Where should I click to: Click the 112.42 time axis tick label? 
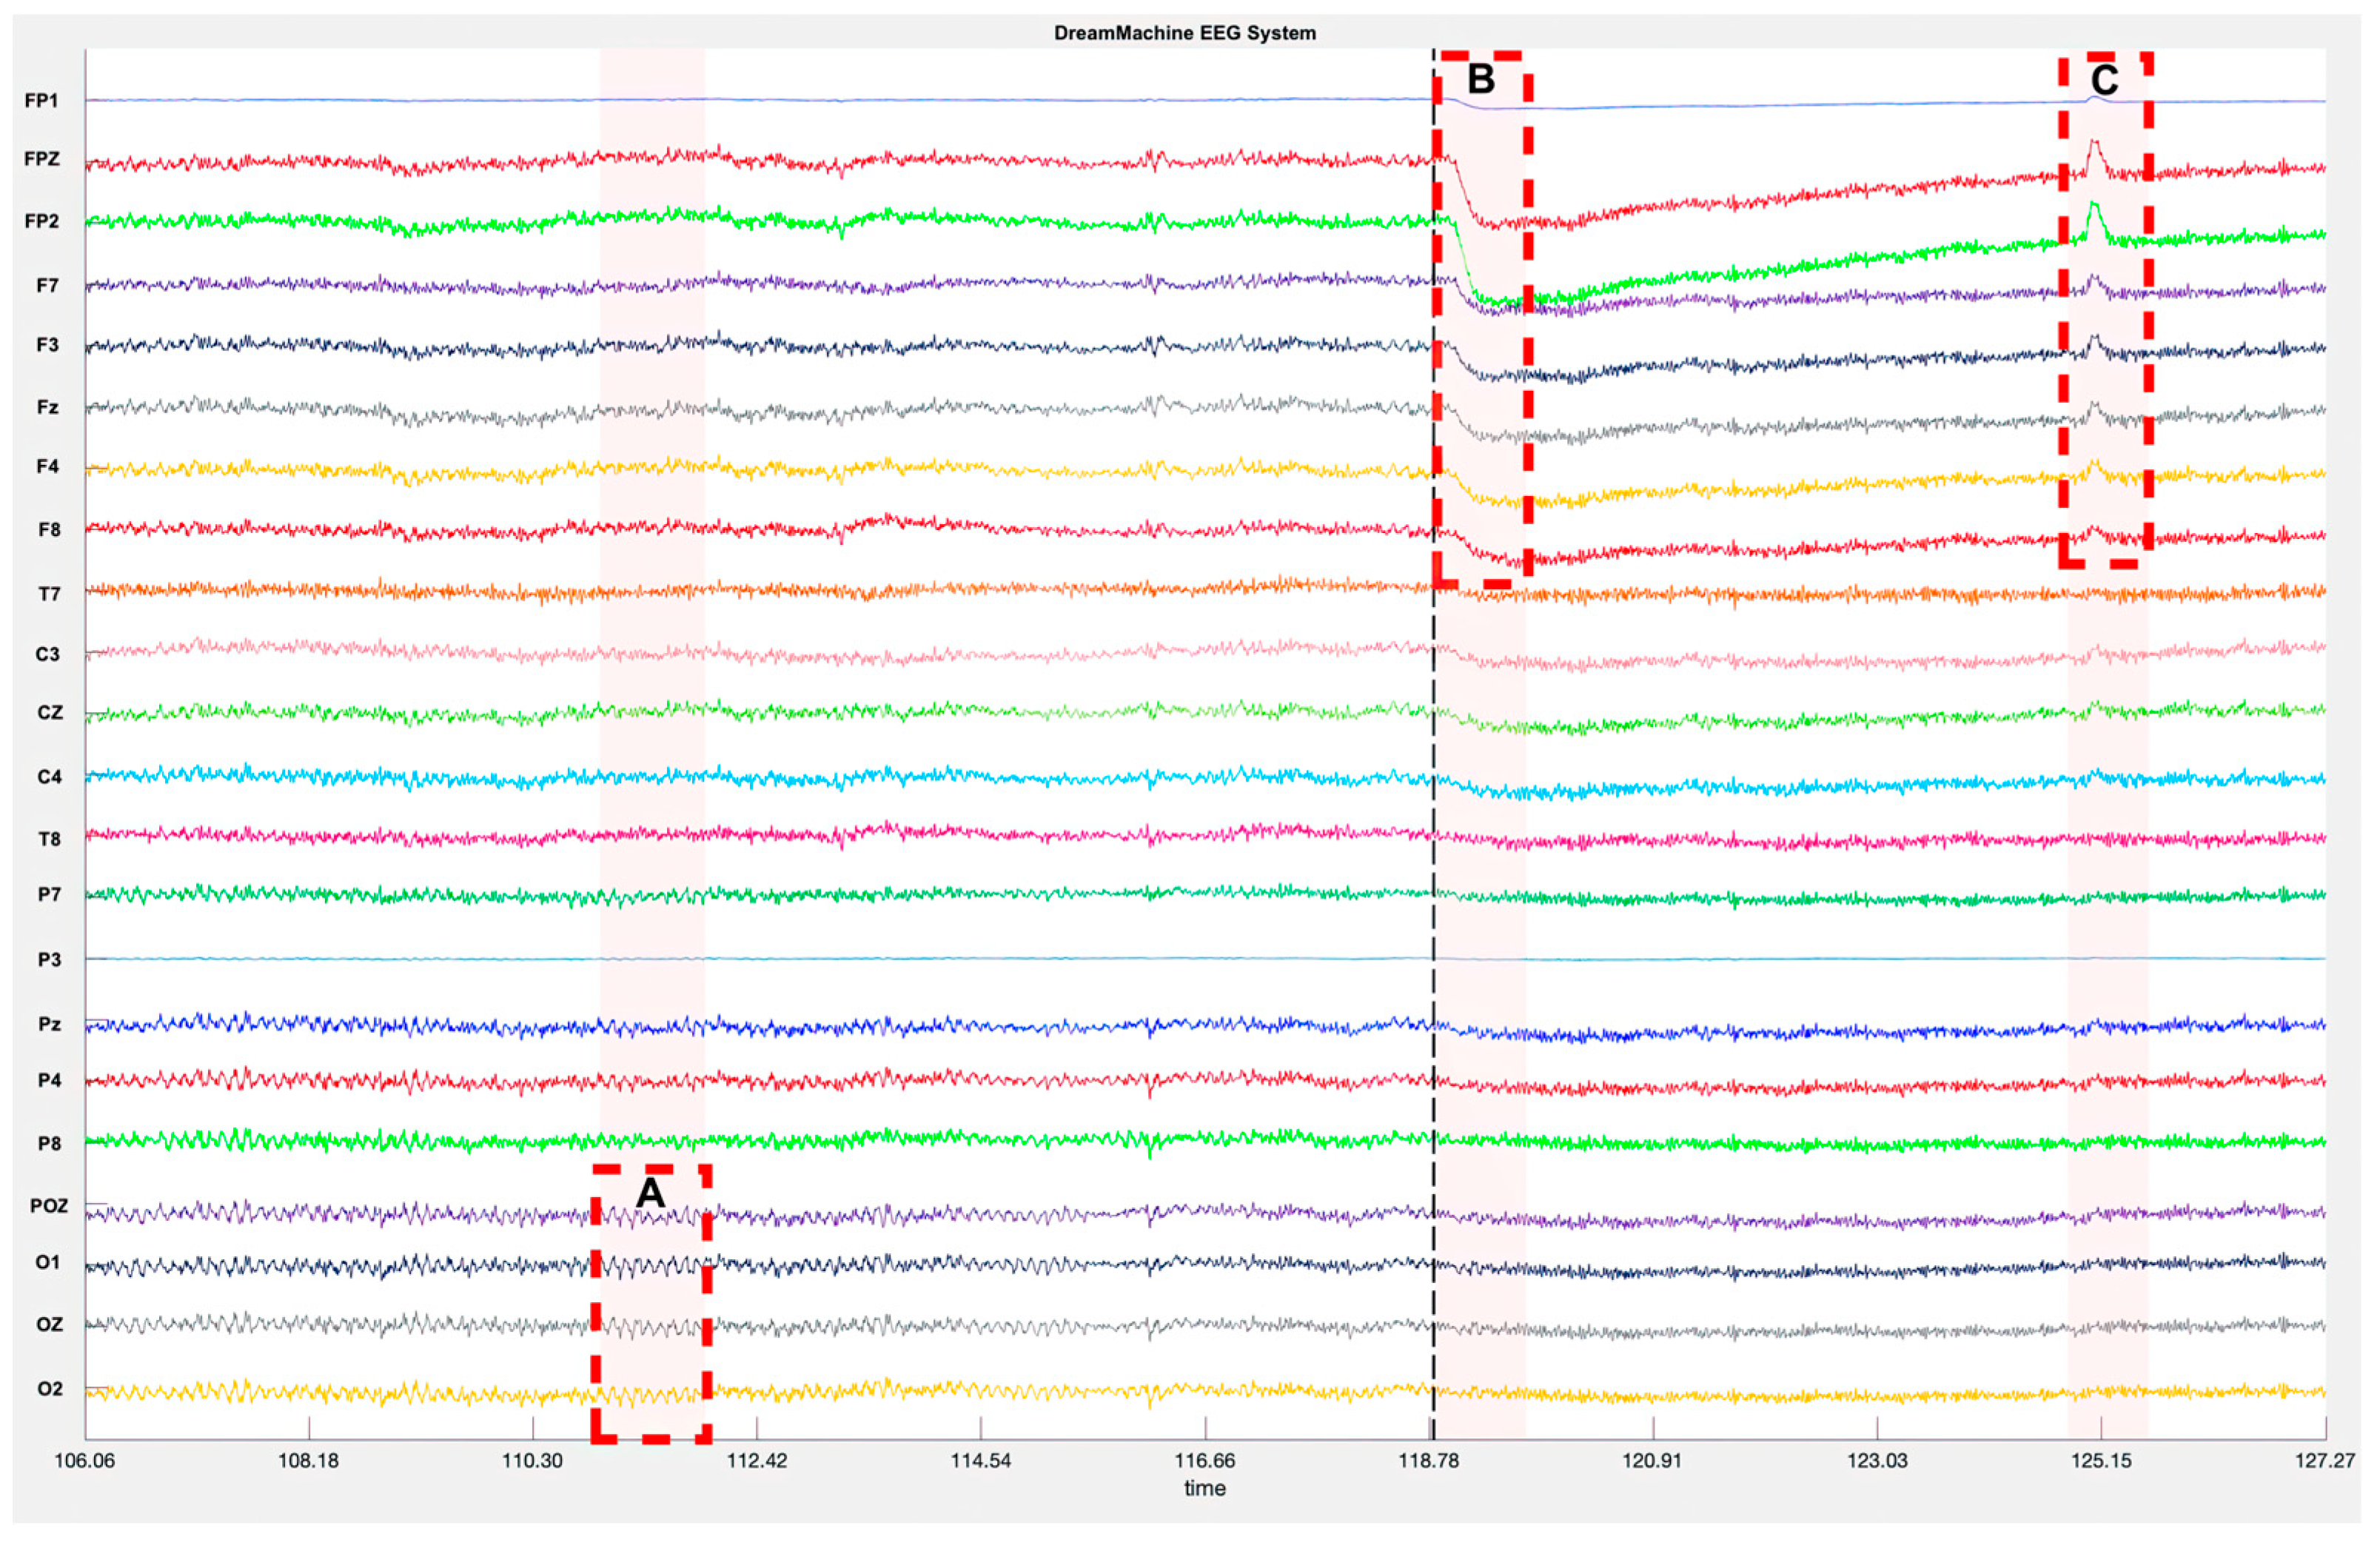pos(756,1461)
